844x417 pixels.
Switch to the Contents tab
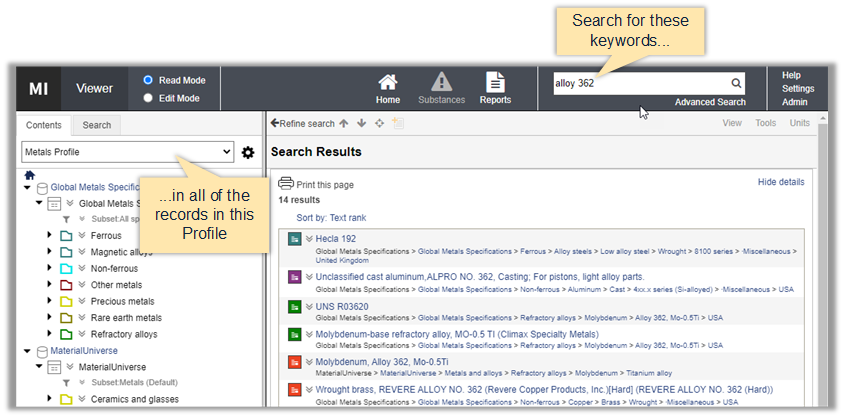(43, 125)
